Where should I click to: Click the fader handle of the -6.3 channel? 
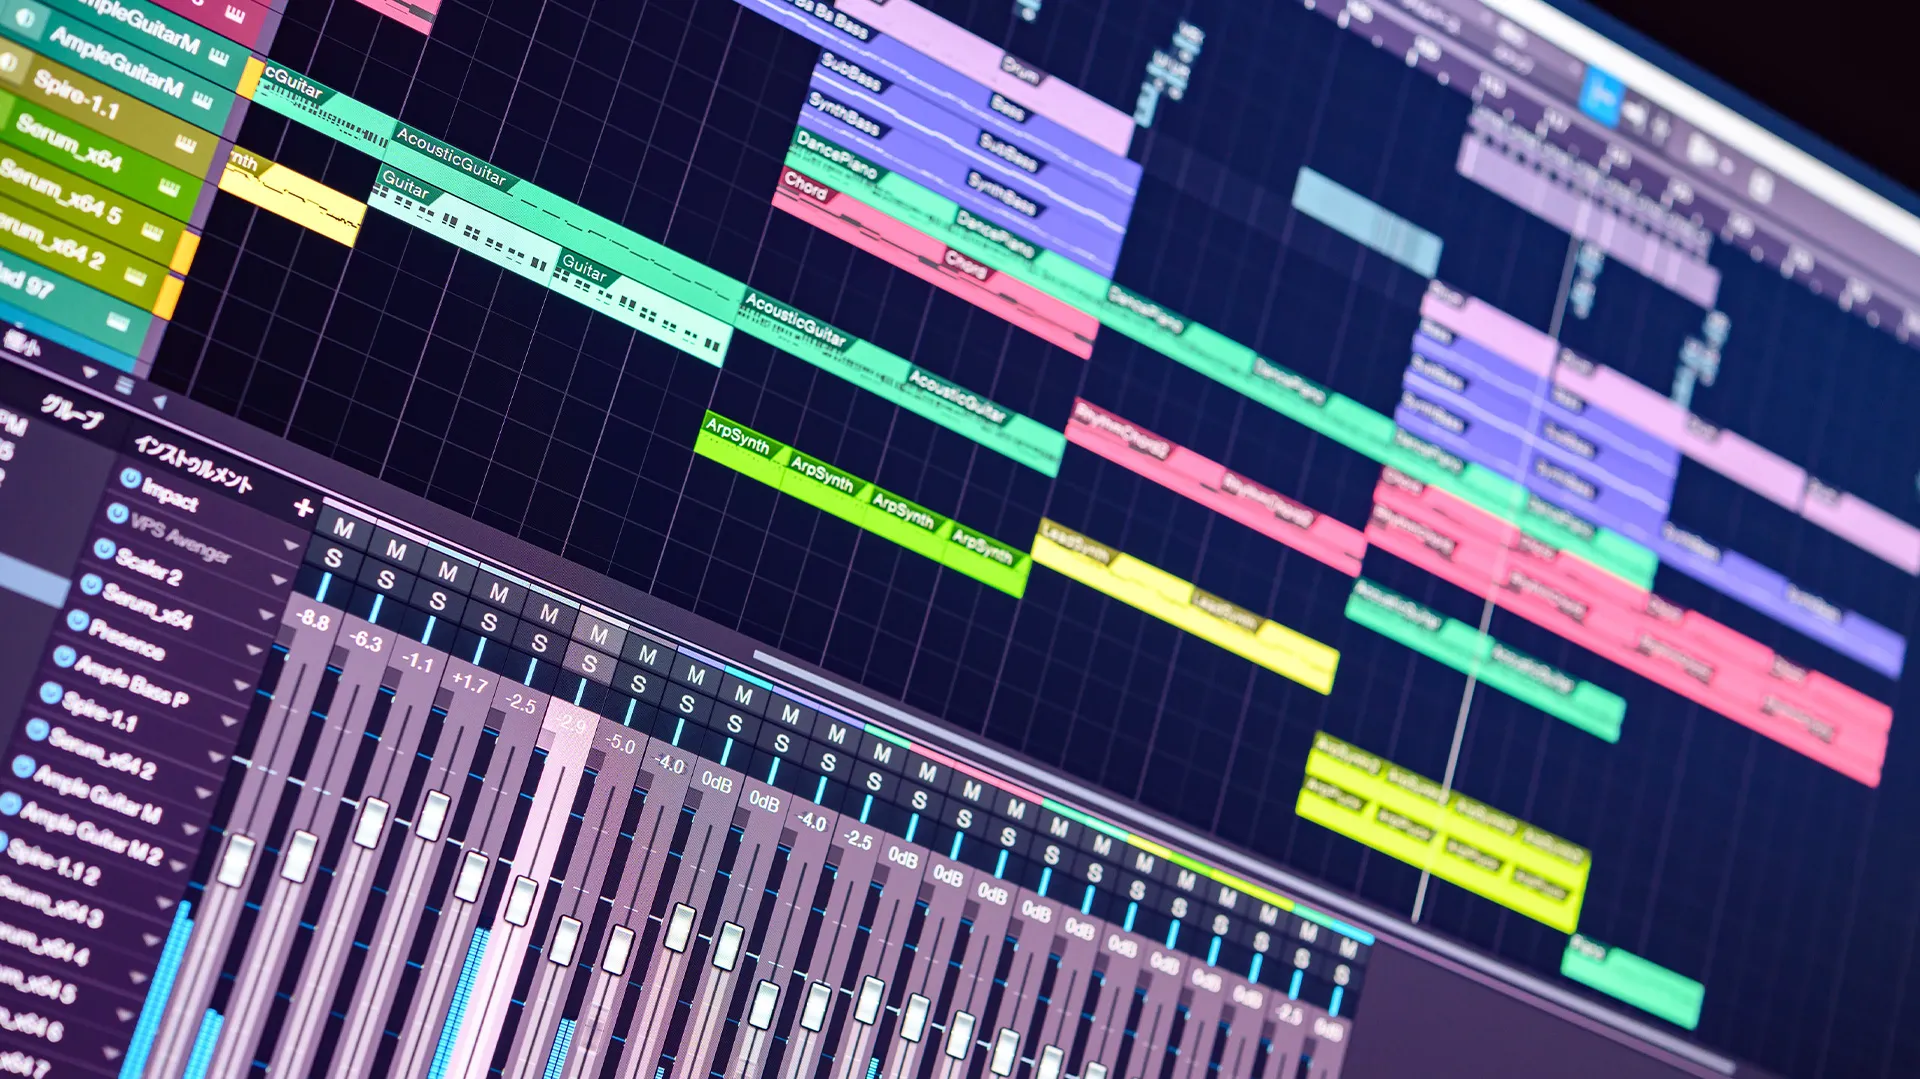click(299, 856)
